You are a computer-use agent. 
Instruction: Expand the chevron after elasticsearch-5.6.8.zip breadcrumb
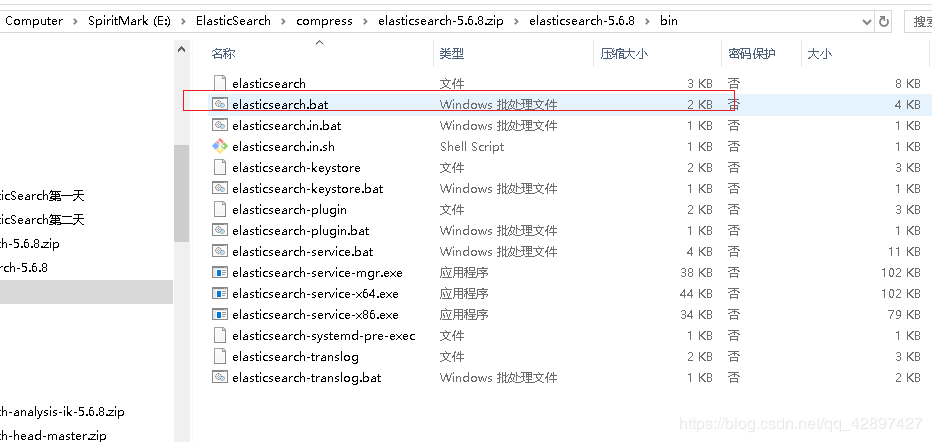516,21
